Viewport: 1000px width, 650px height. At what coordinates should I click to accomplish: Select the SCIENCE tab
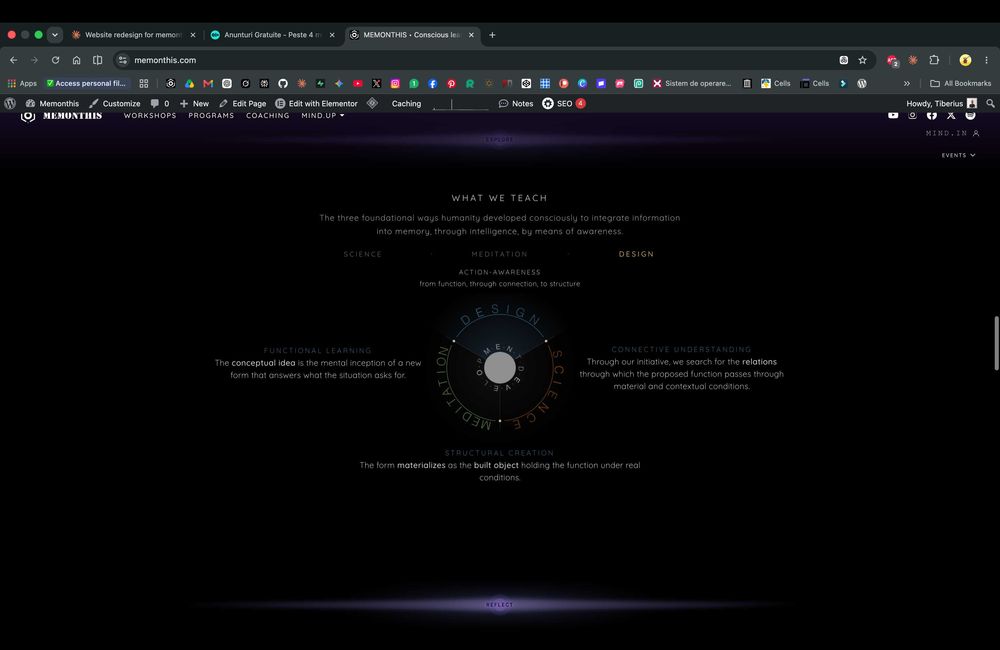tap(362, 254)
